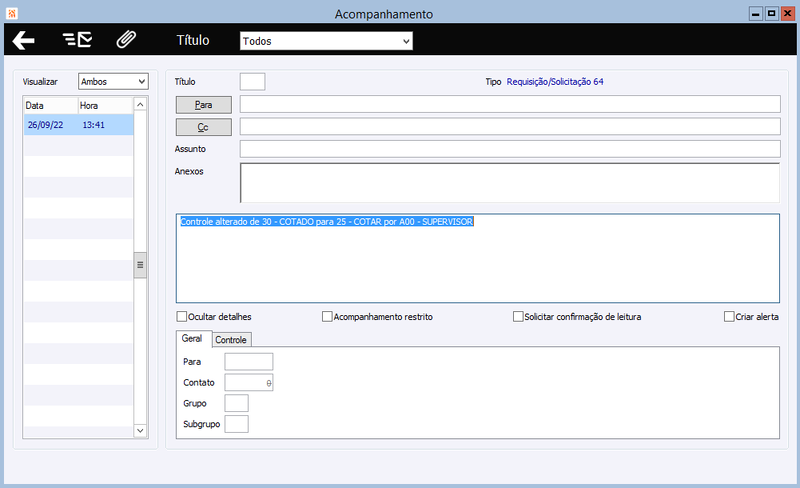Screen dimensions: 800x488
Task: Click inside the Anexos box
Action: point(510,183)
